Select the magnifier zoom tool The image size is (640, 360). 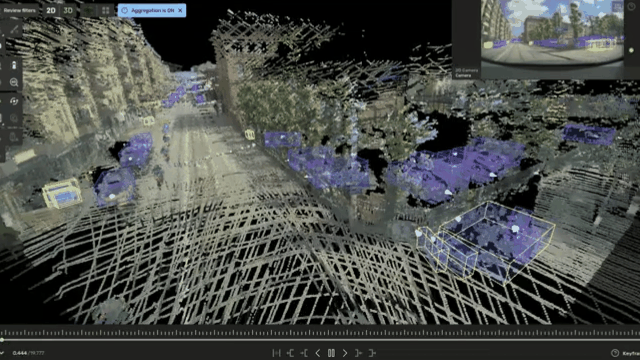click(x=14, y=83)
